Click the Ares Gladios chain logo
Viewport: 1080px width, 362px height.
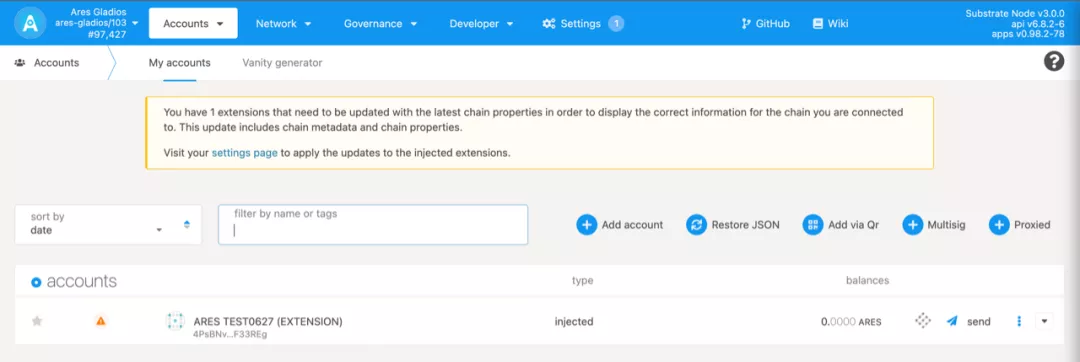(29, 23)
